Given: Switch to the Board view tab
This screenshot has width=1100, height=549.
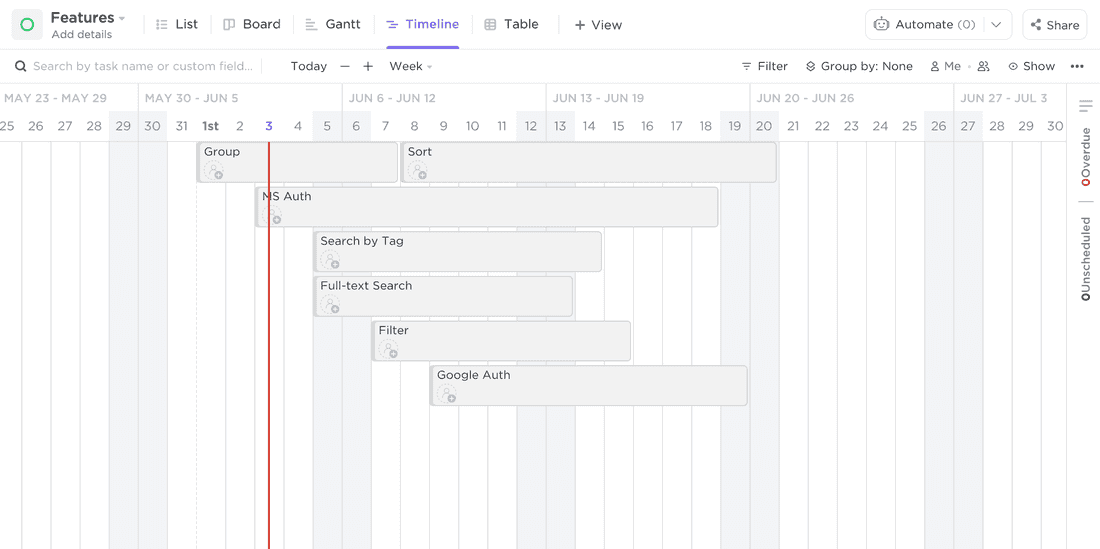Looking at the screenshot, I should tap(252, 24).
